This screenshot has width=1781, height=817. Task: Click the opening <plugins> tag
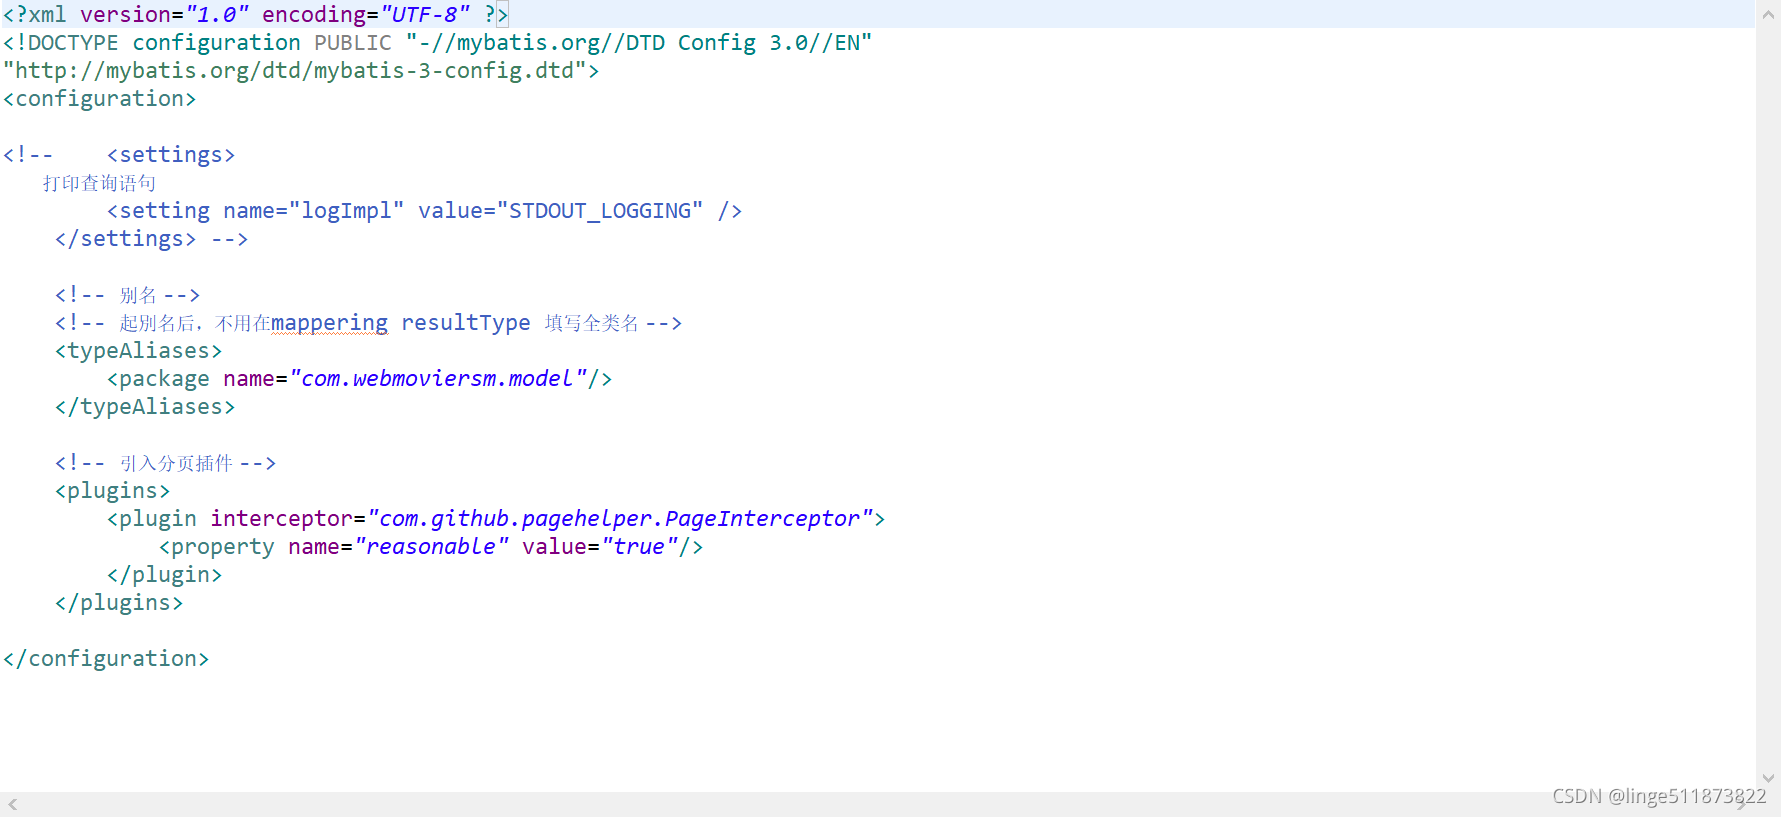[x=112, y=491]
